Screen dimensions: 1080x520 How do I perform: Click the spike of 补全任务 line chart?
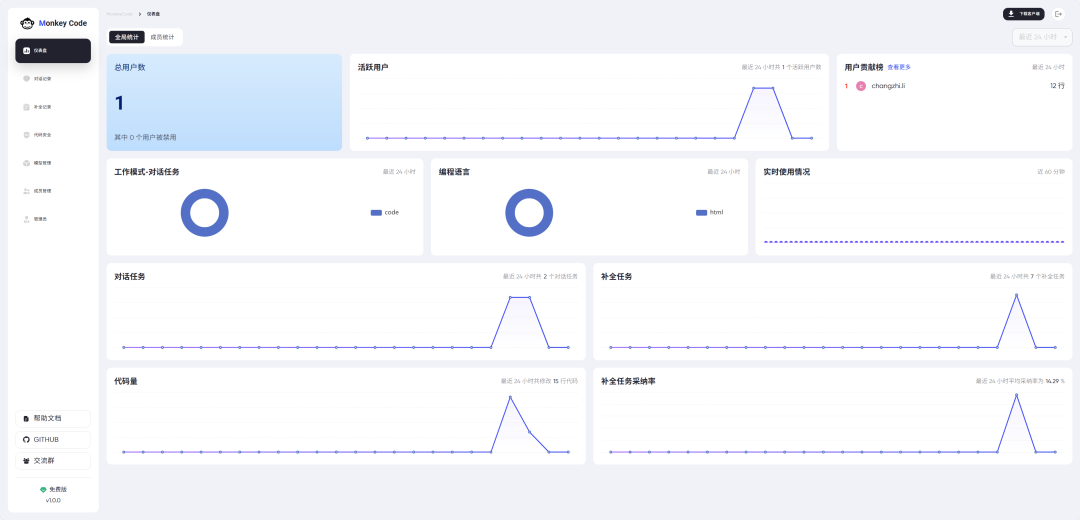click(1016, 295)
